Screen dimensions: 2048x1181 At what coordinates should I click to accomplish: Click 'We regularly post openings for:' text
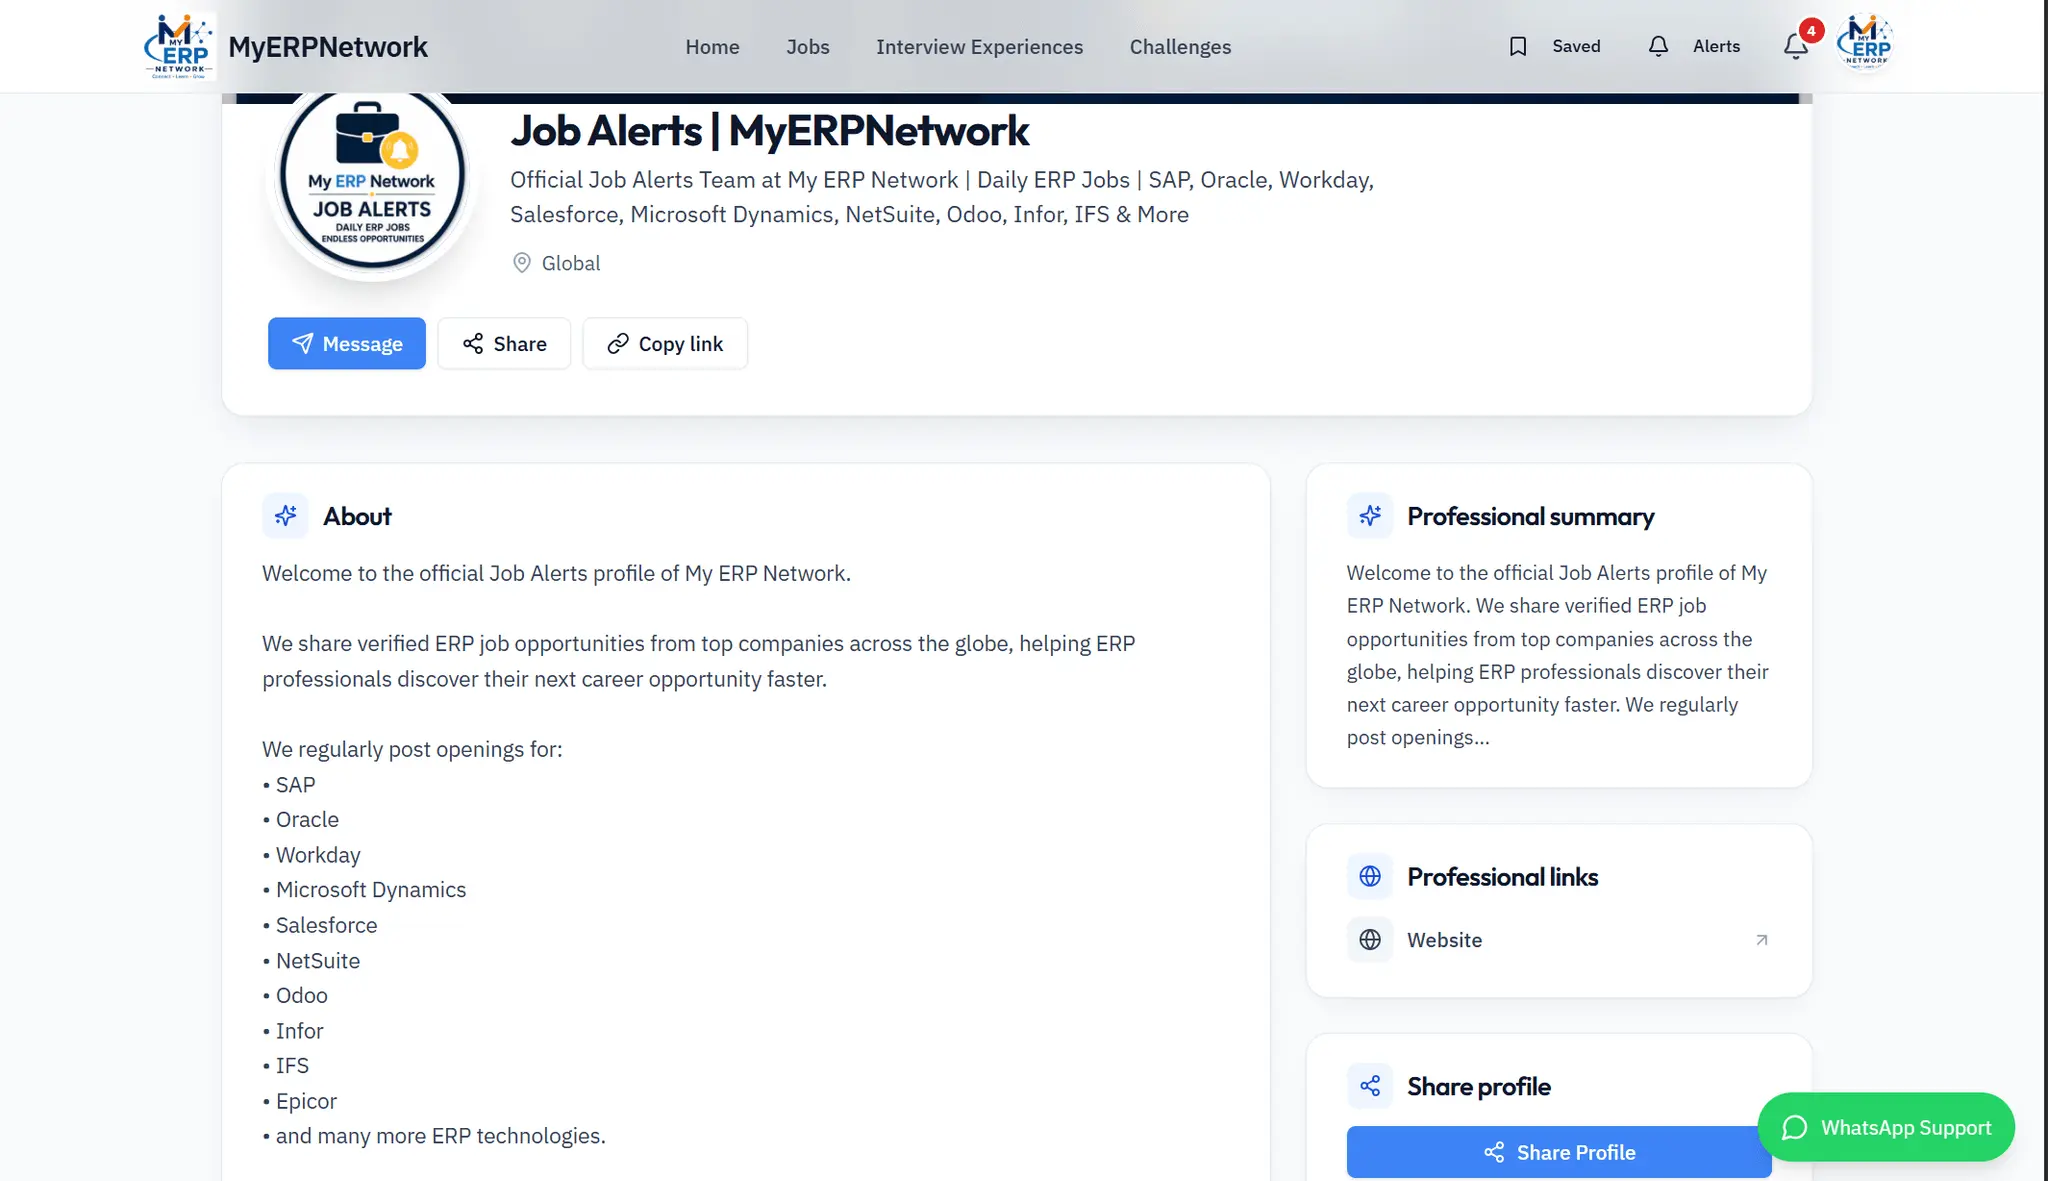(412, 750)
